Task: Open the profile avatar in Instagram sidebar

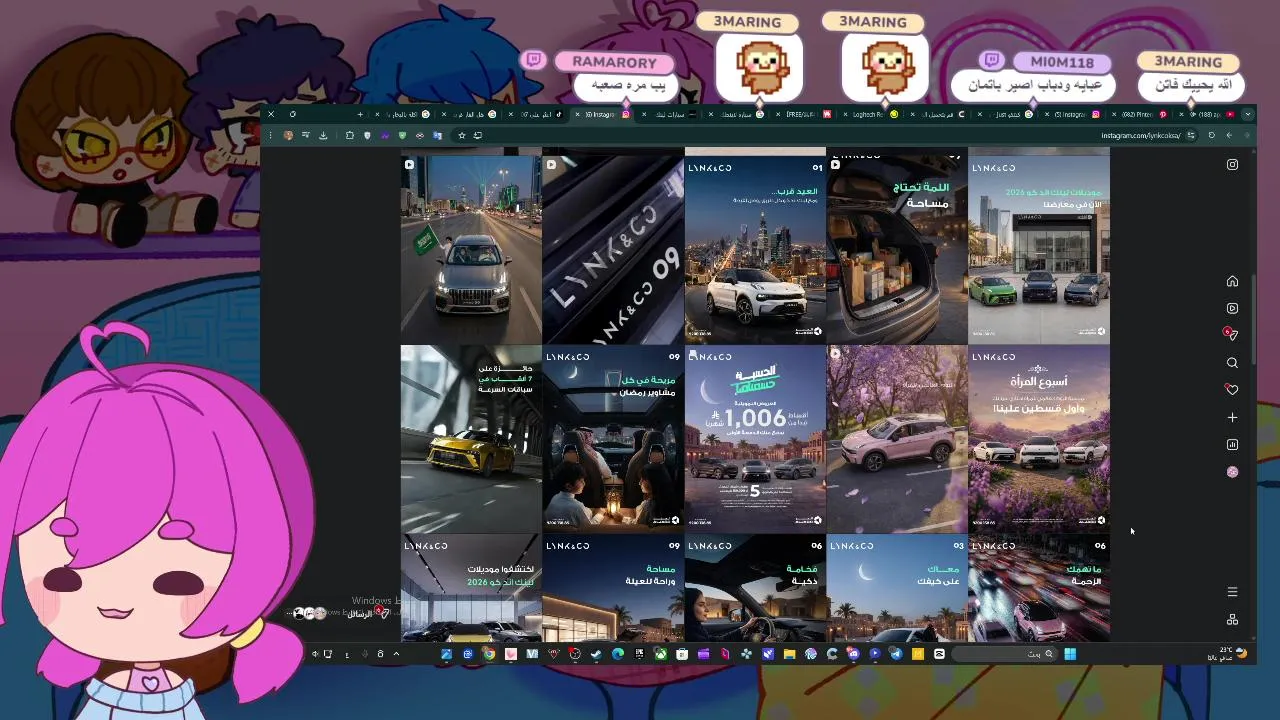Action: click(x=1232, y=472)
